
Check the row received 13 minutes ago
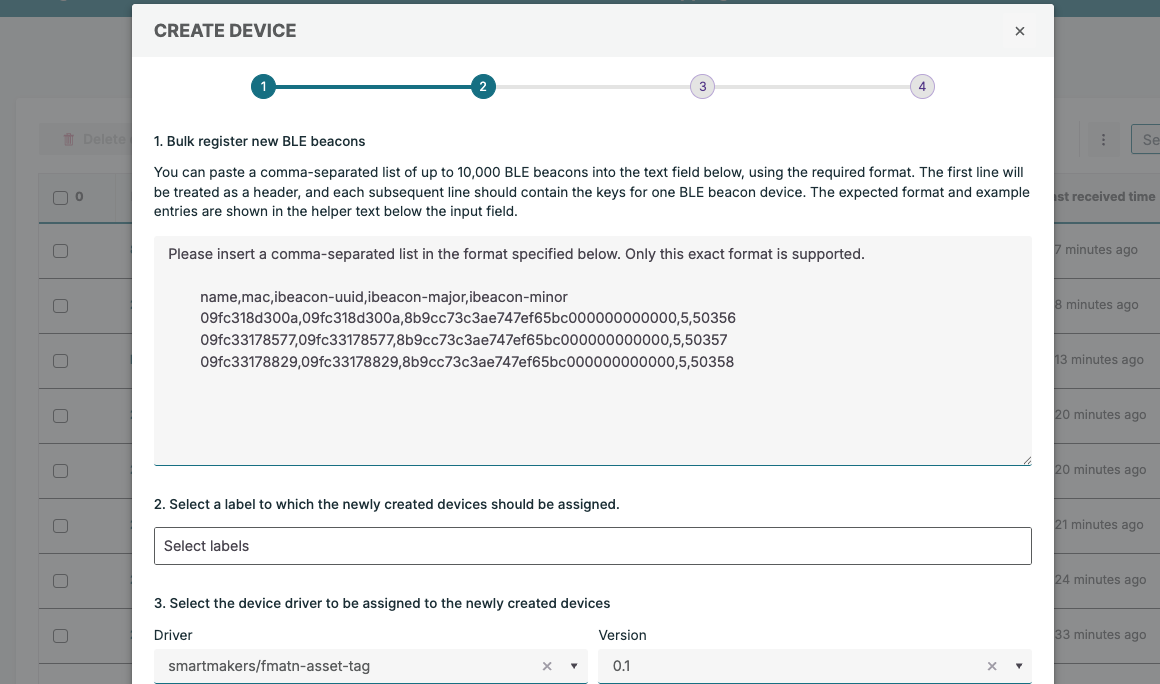[60, 360]
